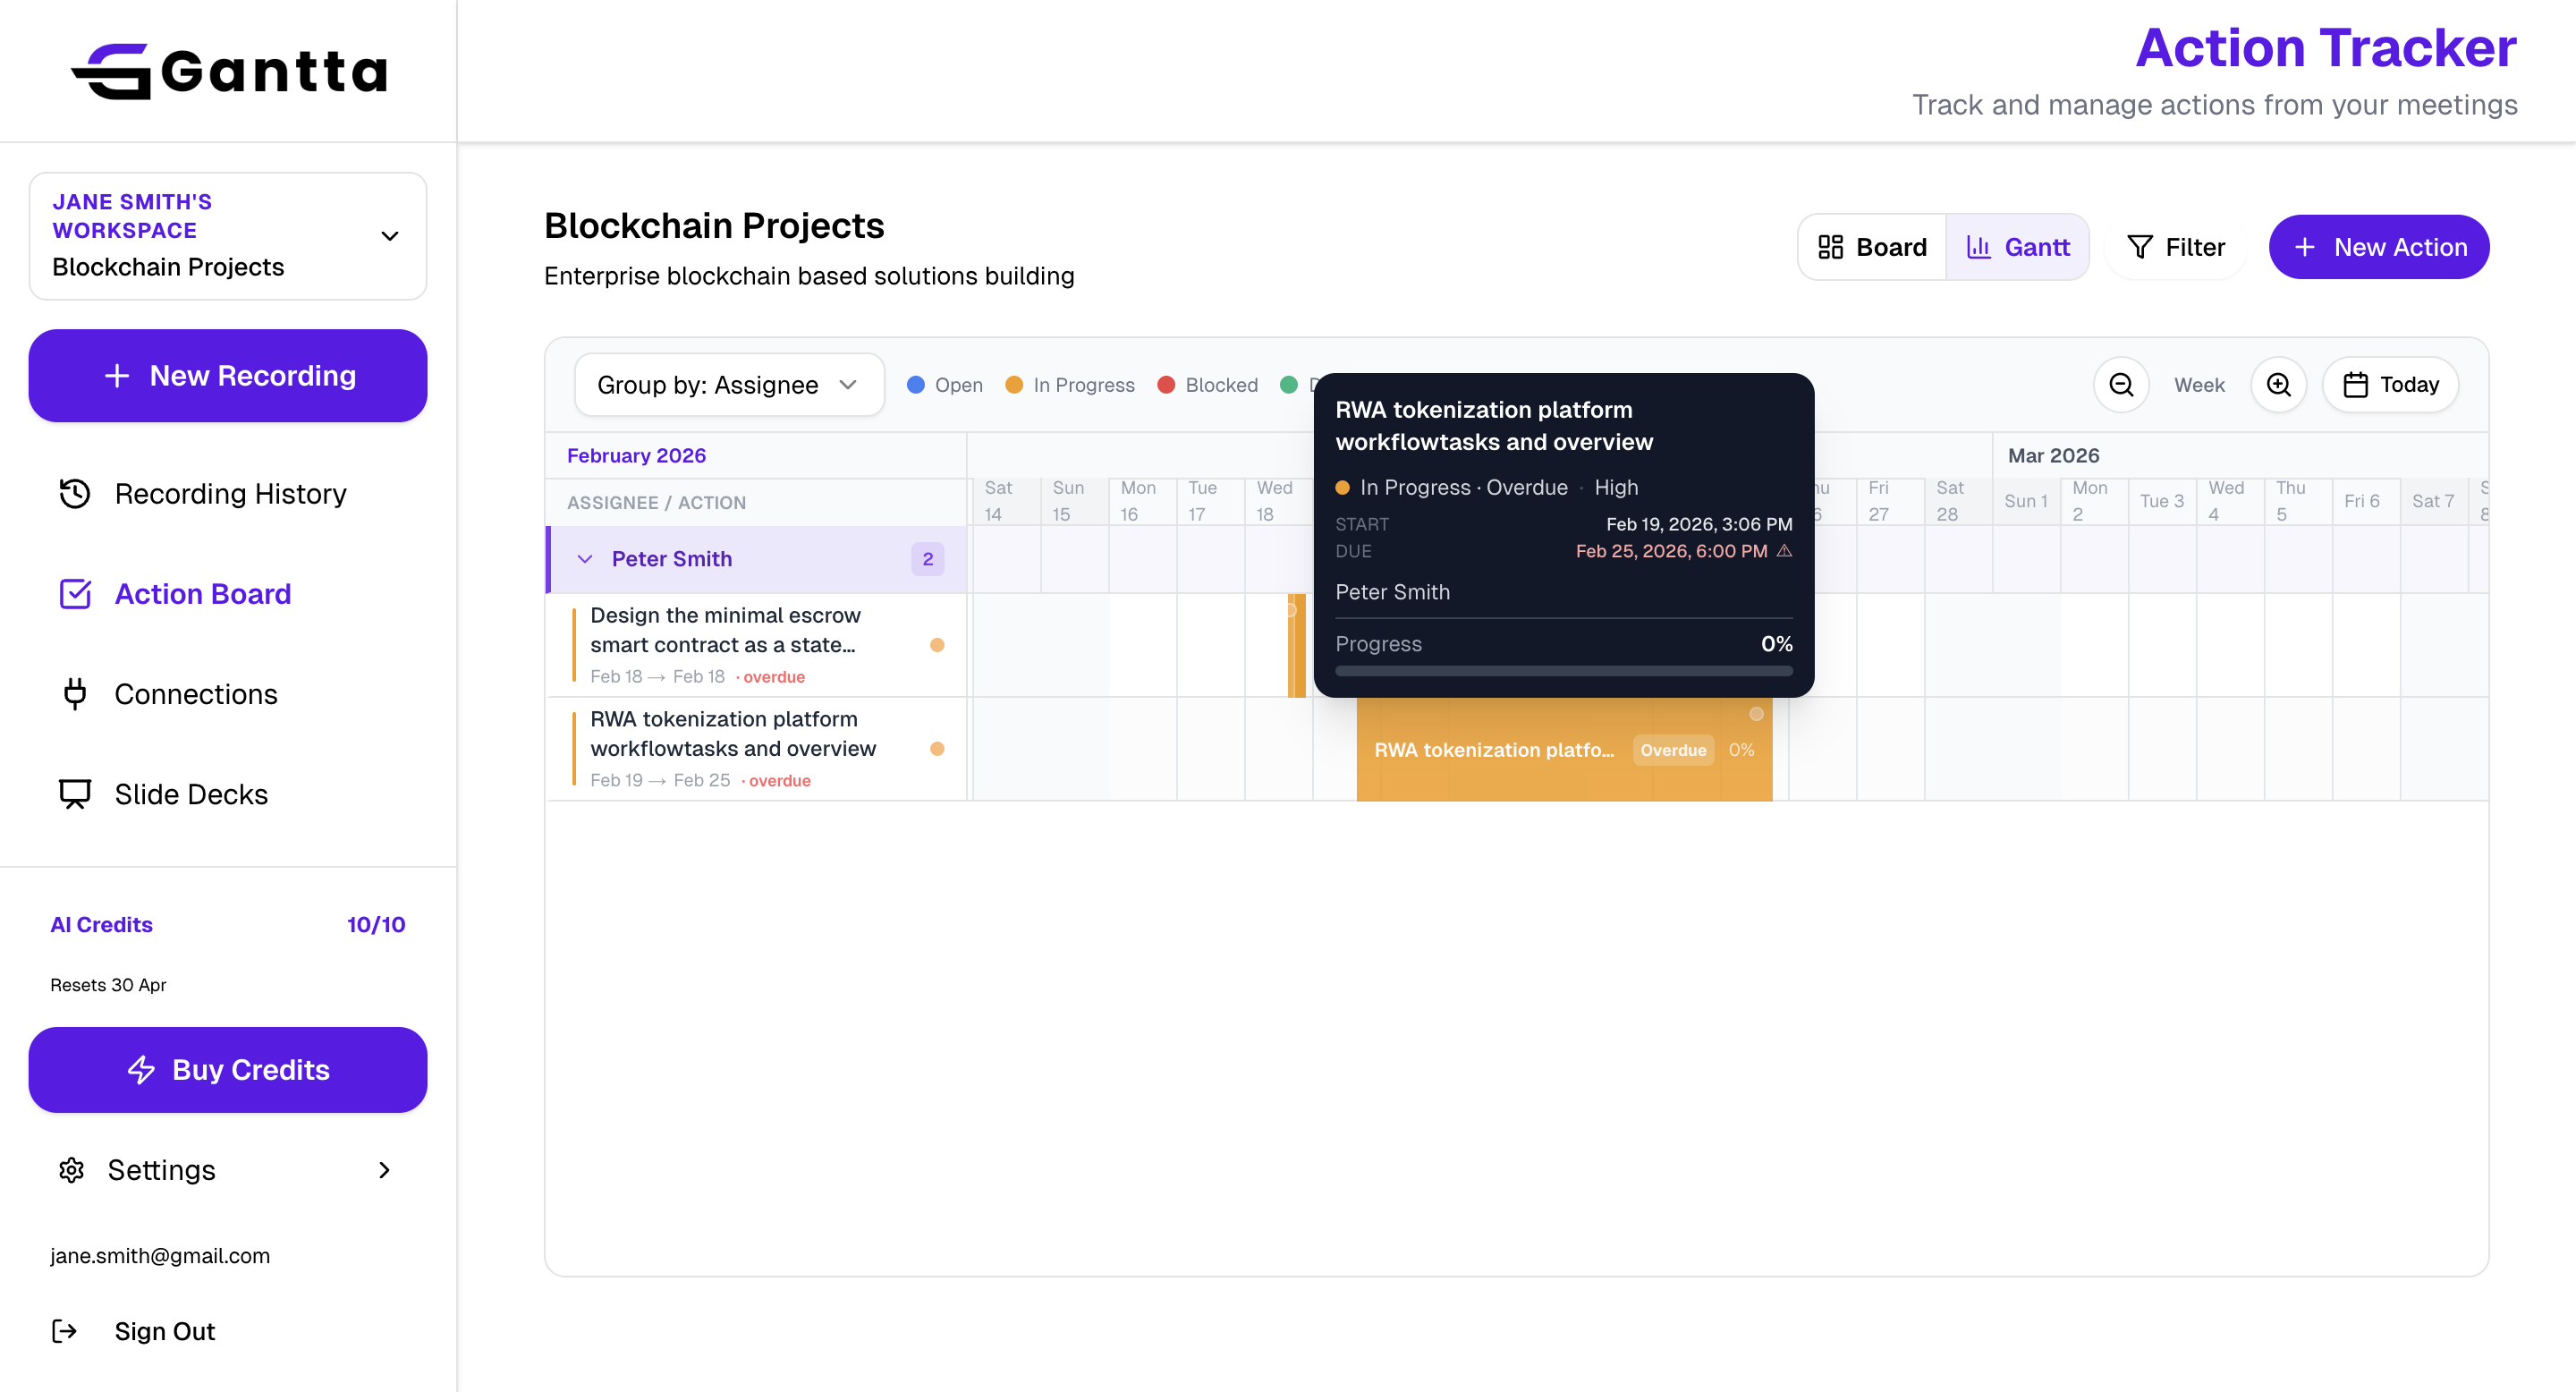Click the Gantta logo
Screen dimensions: 2576x1392
click(x=229, y=70)
